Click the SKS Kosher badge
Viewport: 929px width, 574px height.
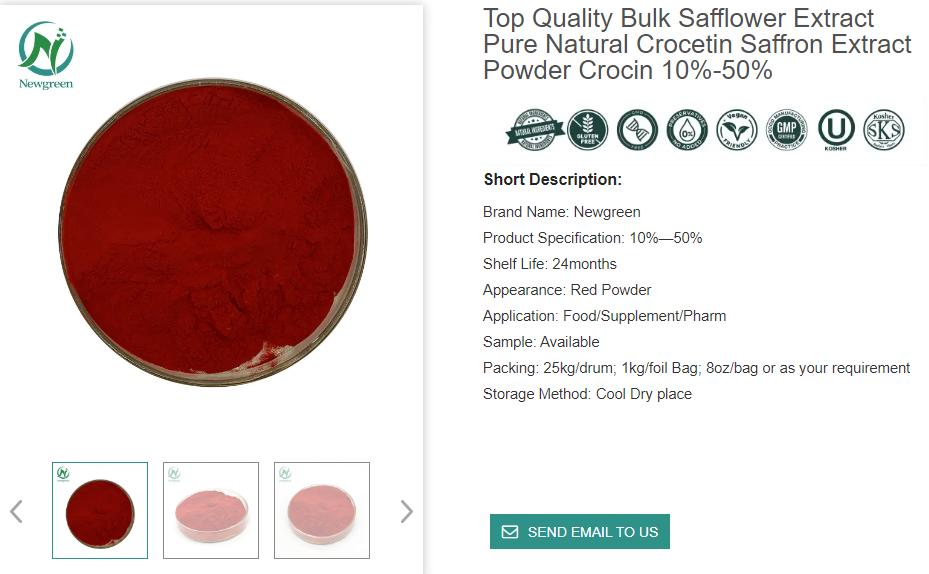point(884,130)
